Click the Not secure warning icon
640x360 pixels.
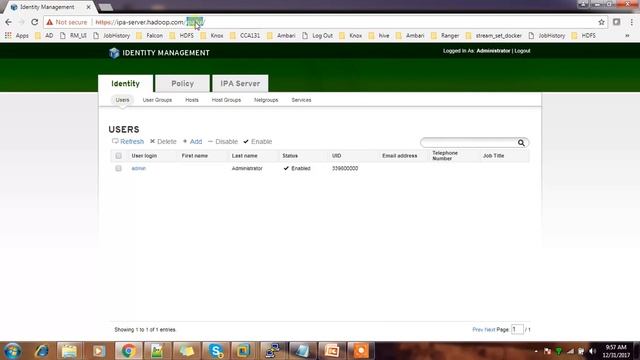coord(49,22)
